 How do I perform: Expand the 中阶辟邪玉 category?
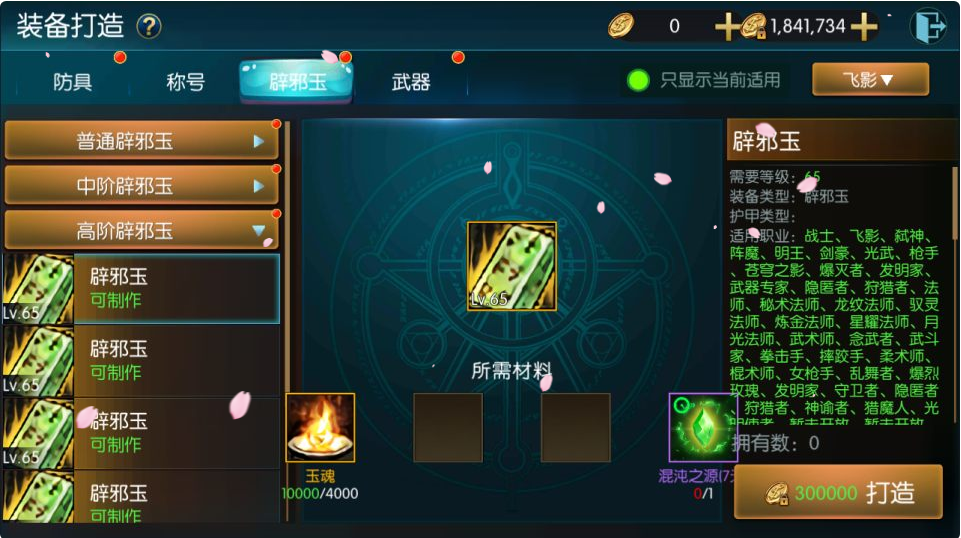(142, 186)
